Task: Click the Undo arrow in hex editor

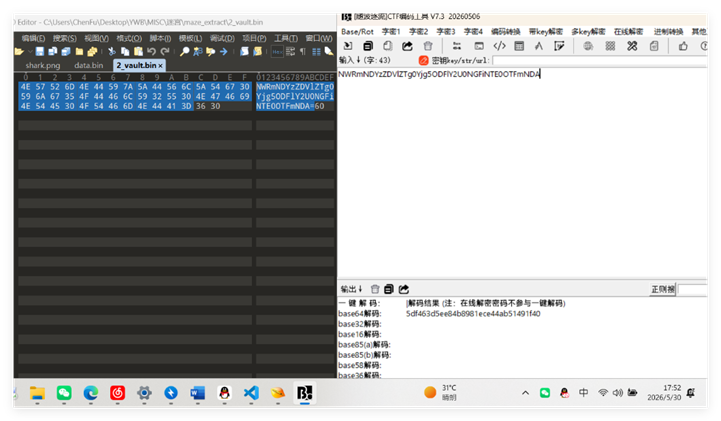Action: coord(151,51)
